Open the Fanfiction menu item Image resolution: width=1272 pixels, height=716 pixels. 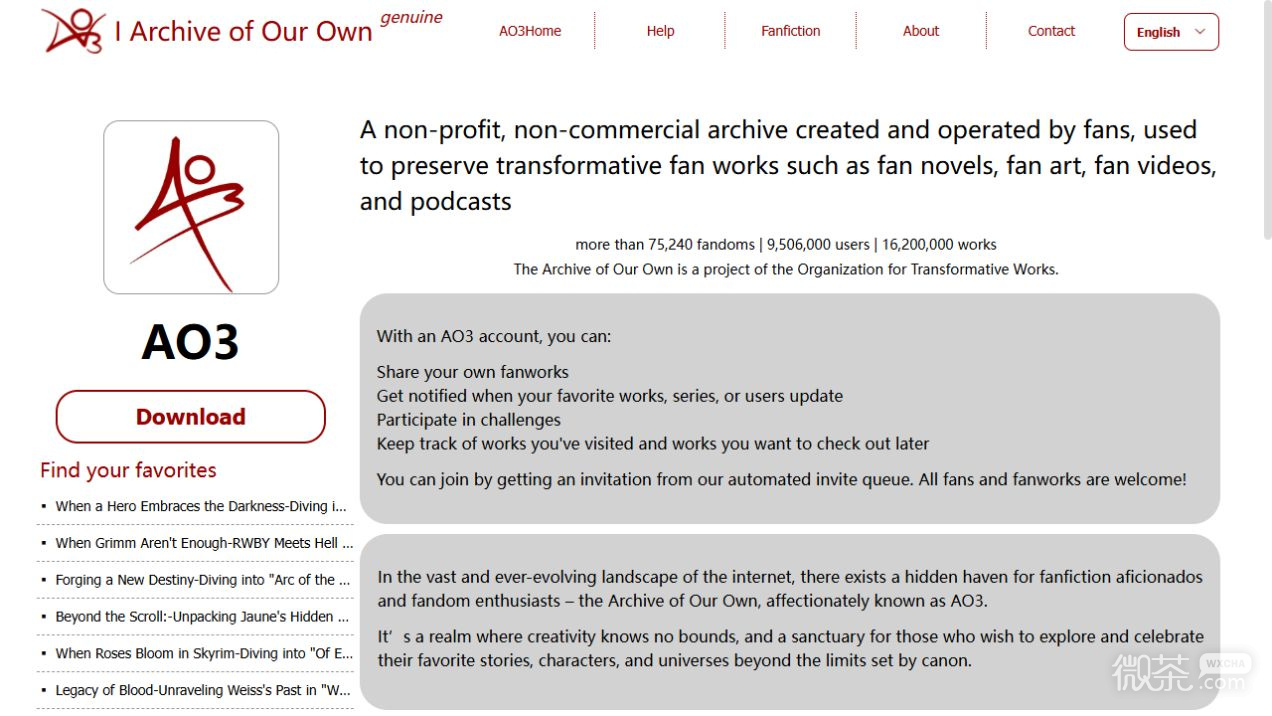click(790, 31)
